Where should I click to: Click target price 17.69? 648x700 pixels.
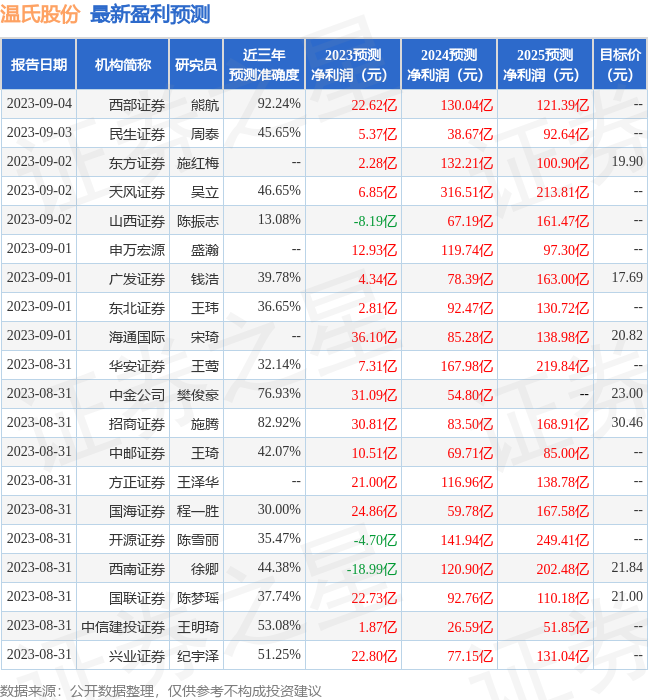(x=627, y=278)
